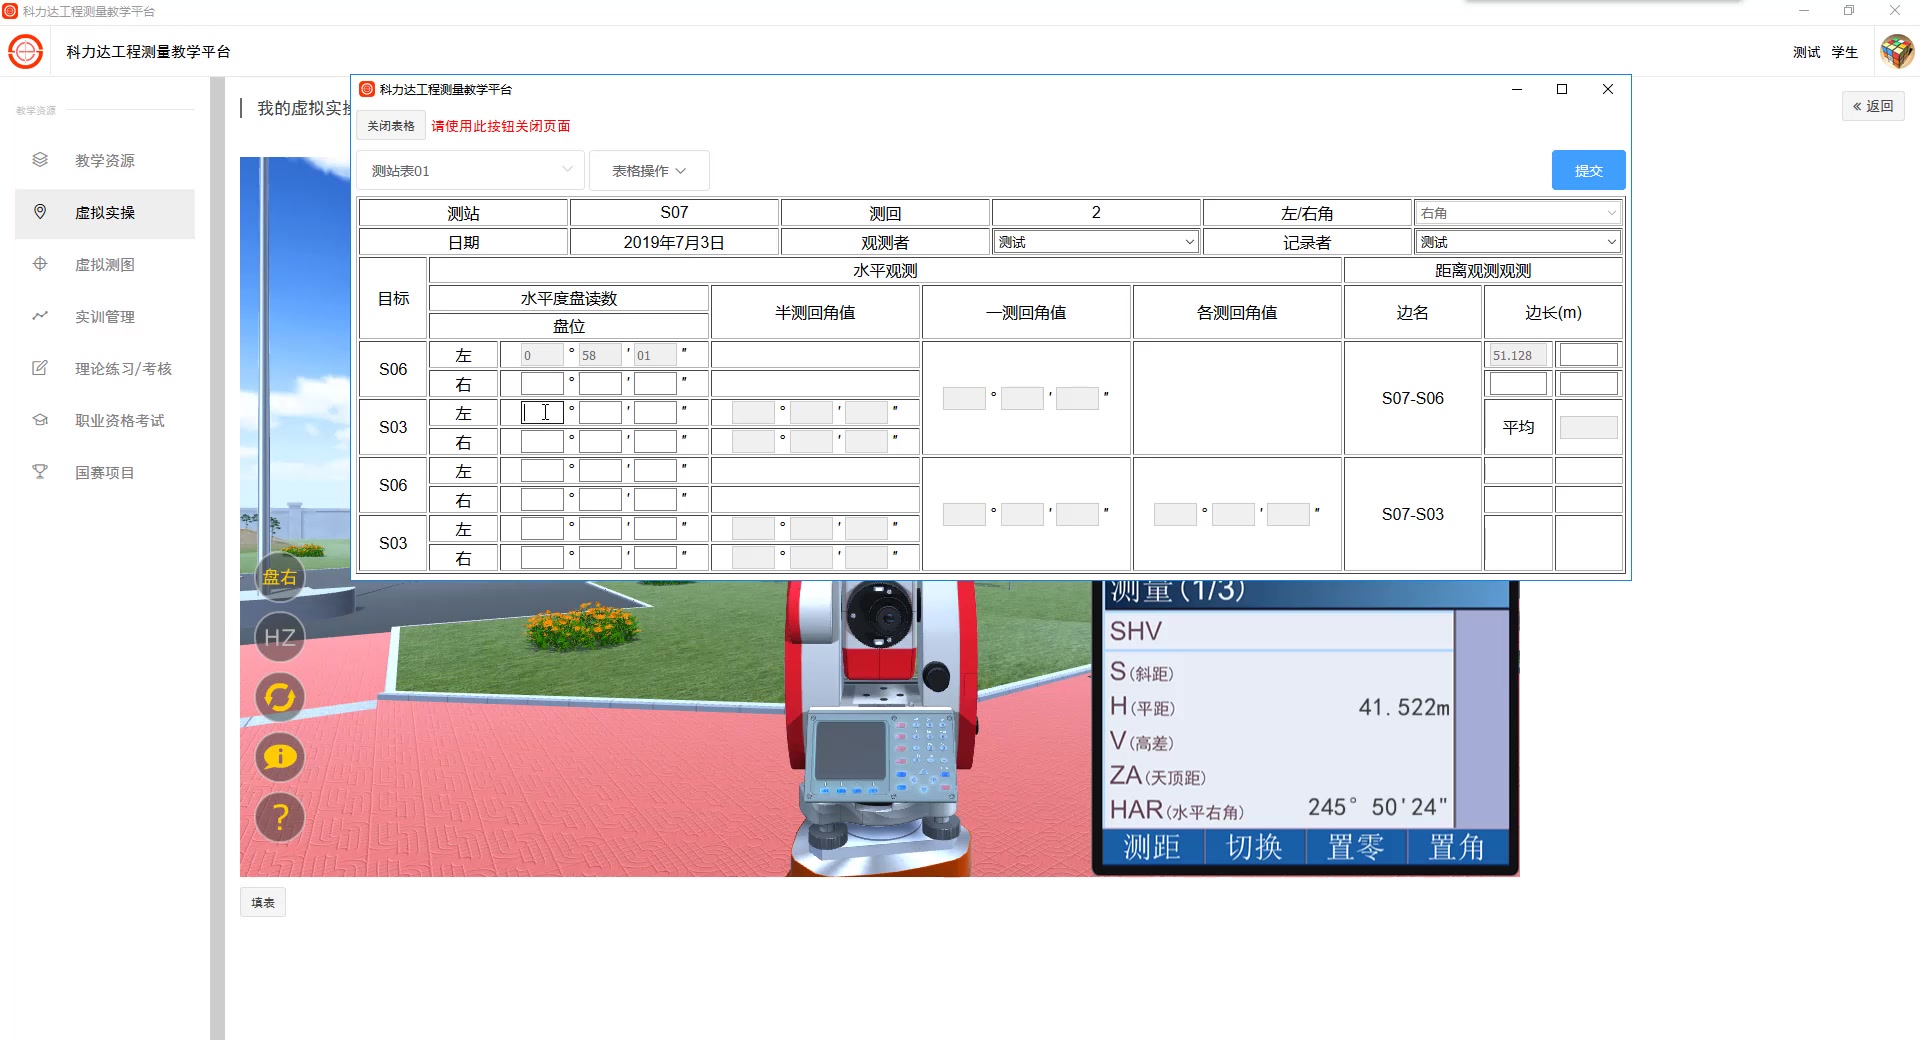Click 测距 on the total station screen
Image resolution: width=1920 pixels, height=1040 pixels.
1153,848
